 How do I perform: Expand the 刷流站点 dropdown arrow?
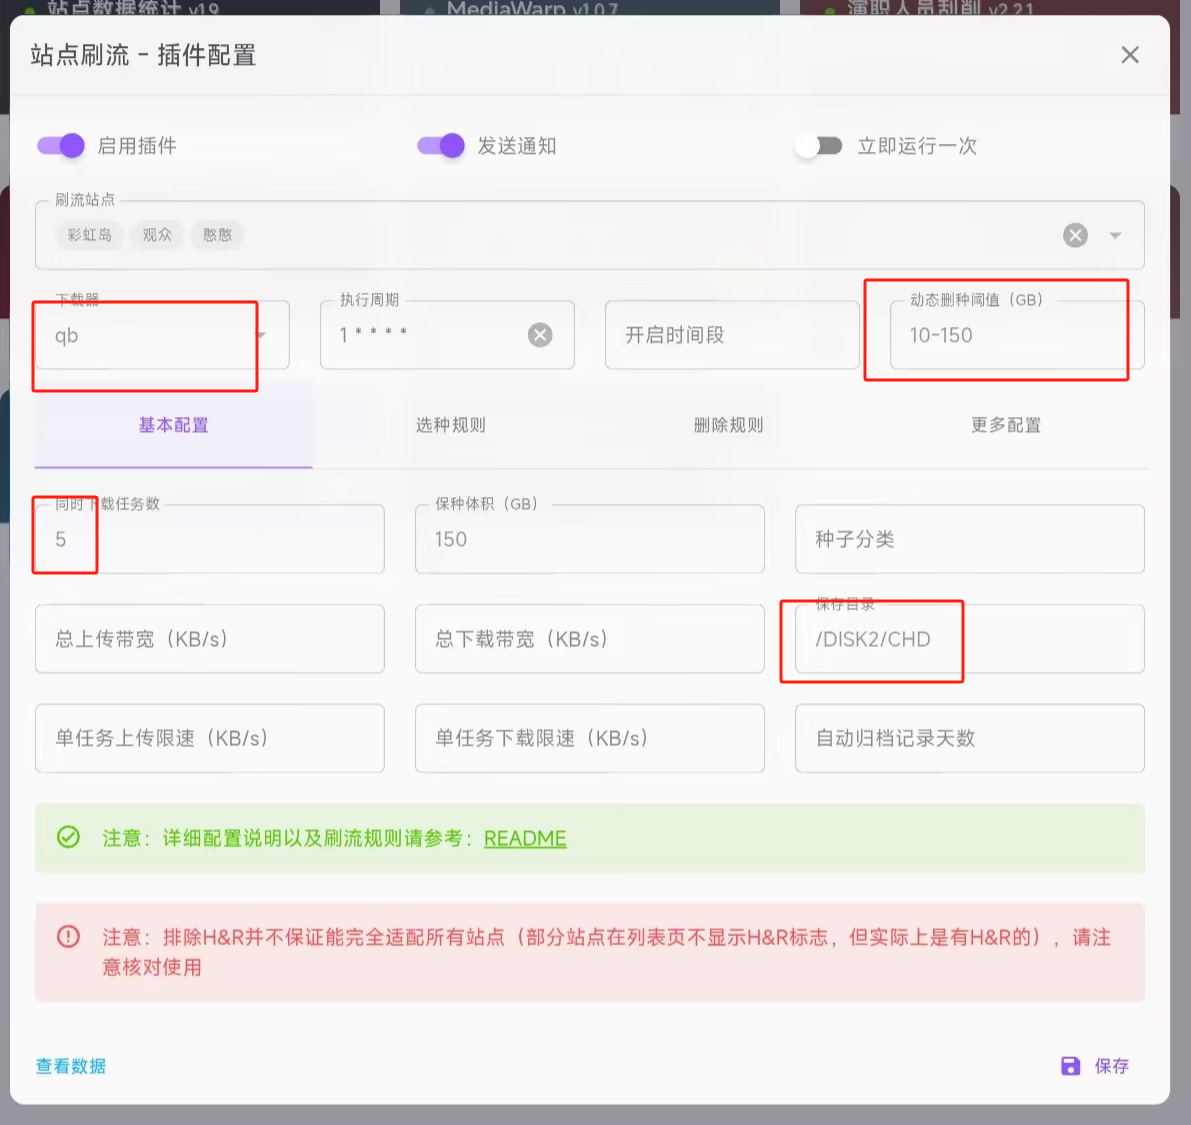pyautogui.click(x=1115, y=236)
